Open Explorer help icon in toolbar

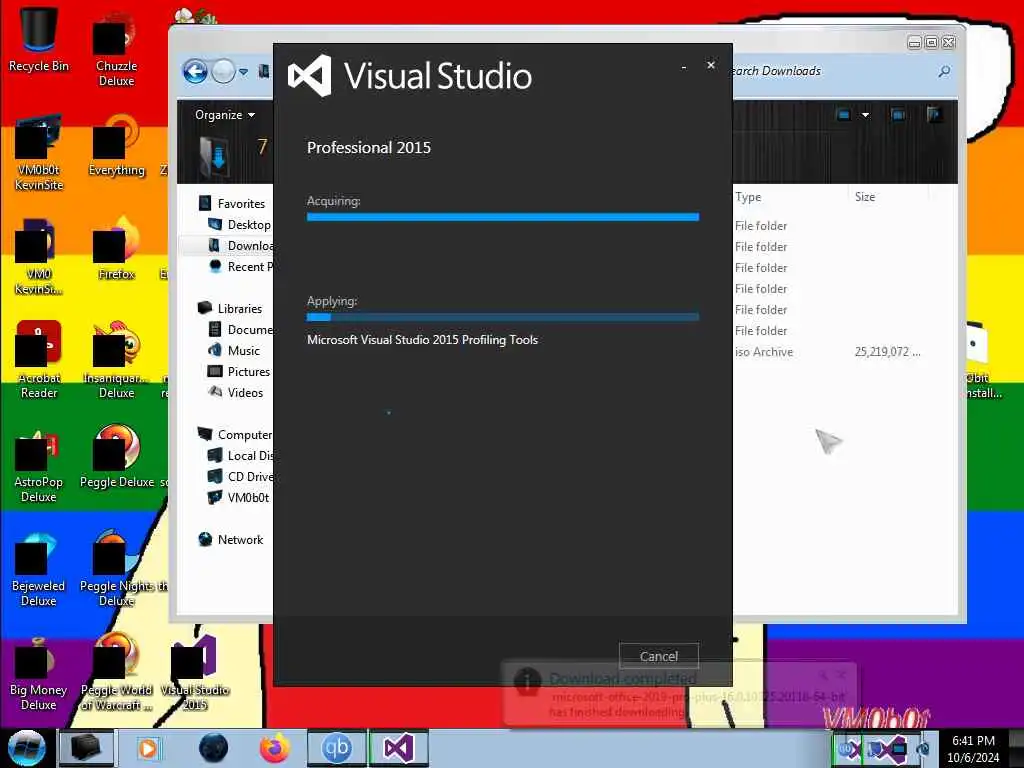pyautogui.click(x=934, y=115)
